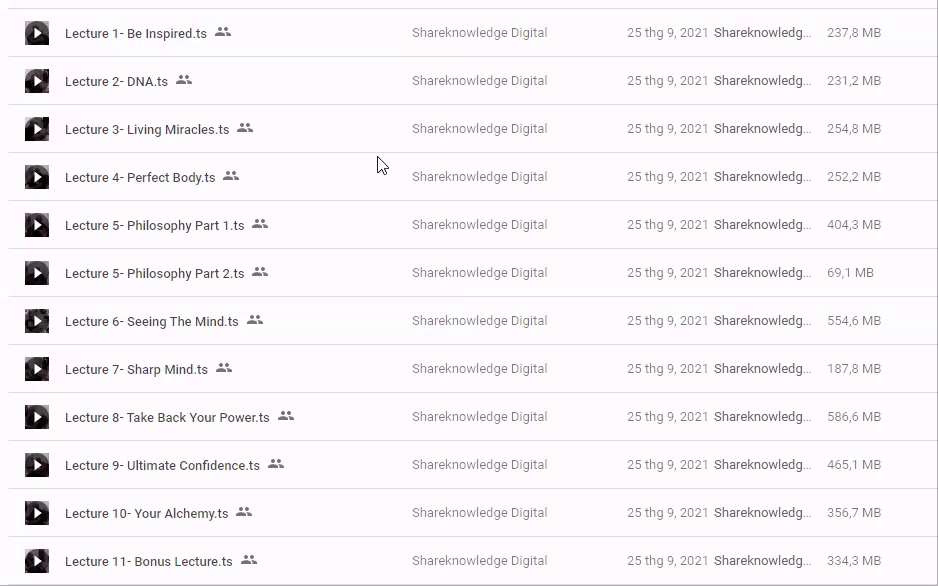Click video thumbnail icon of Lecture 7- Sharp Mind
The width and height of the screenshot is (938, 586).
coord(37,369)
